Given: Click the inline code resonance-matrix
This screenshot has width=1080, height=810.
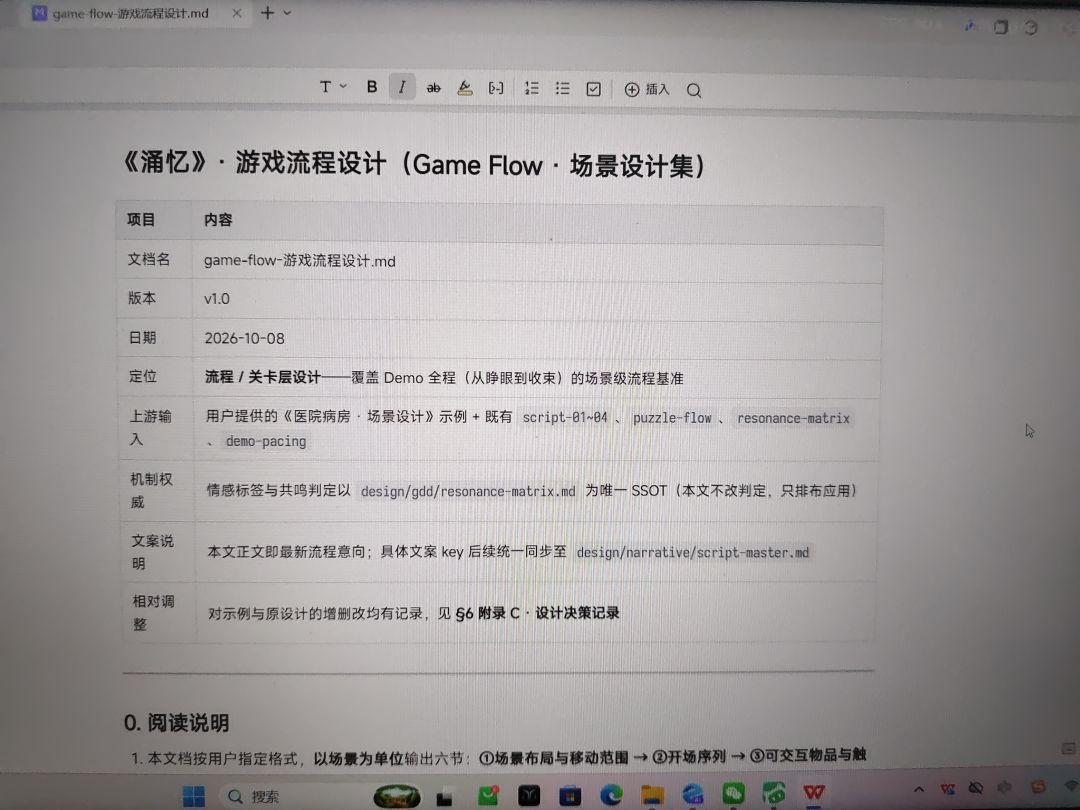Looking at the screenshot, I should tap(793, 418).
